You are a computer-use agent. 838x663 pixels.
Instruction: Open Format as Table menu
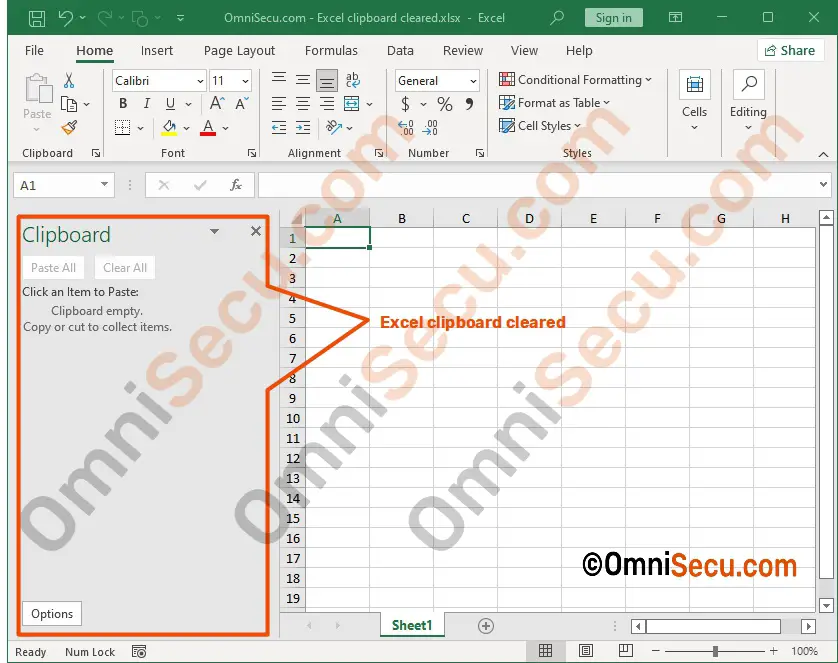[x=554, y=103]
